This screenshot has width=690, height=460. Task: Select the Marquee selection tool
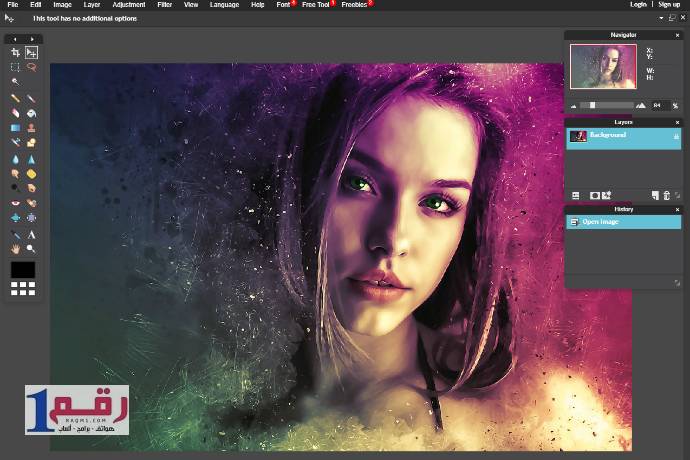click(15, 68)
